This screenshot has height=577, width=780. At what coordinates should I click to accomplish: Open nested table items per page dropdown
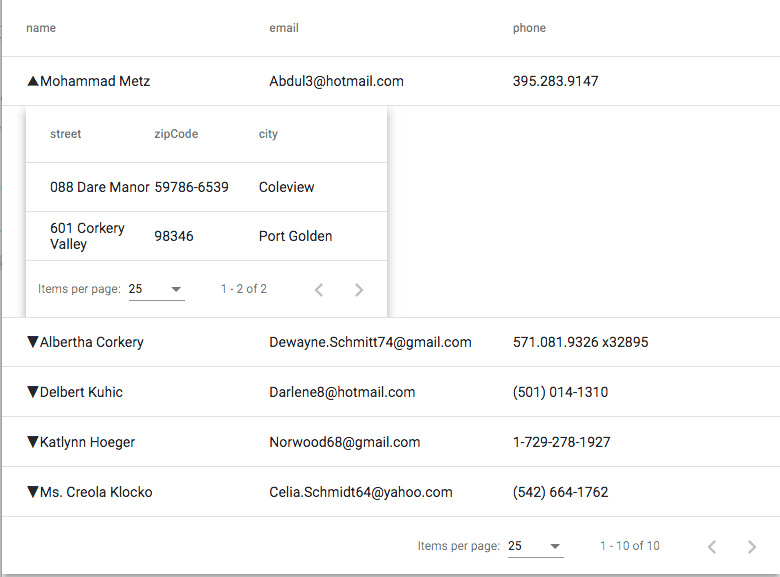pyautogui.click(x=156, y=290)
